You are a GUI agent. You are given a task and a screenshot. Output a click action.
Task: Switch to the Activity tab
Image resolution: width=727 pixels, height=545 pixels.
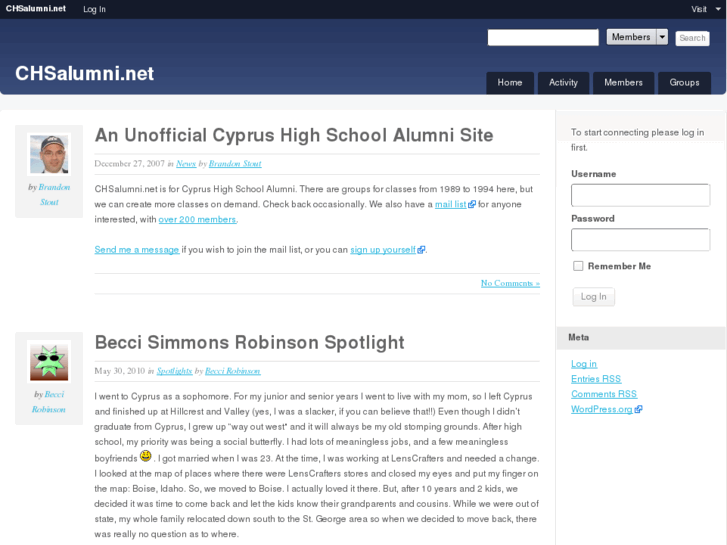(563, 83)
